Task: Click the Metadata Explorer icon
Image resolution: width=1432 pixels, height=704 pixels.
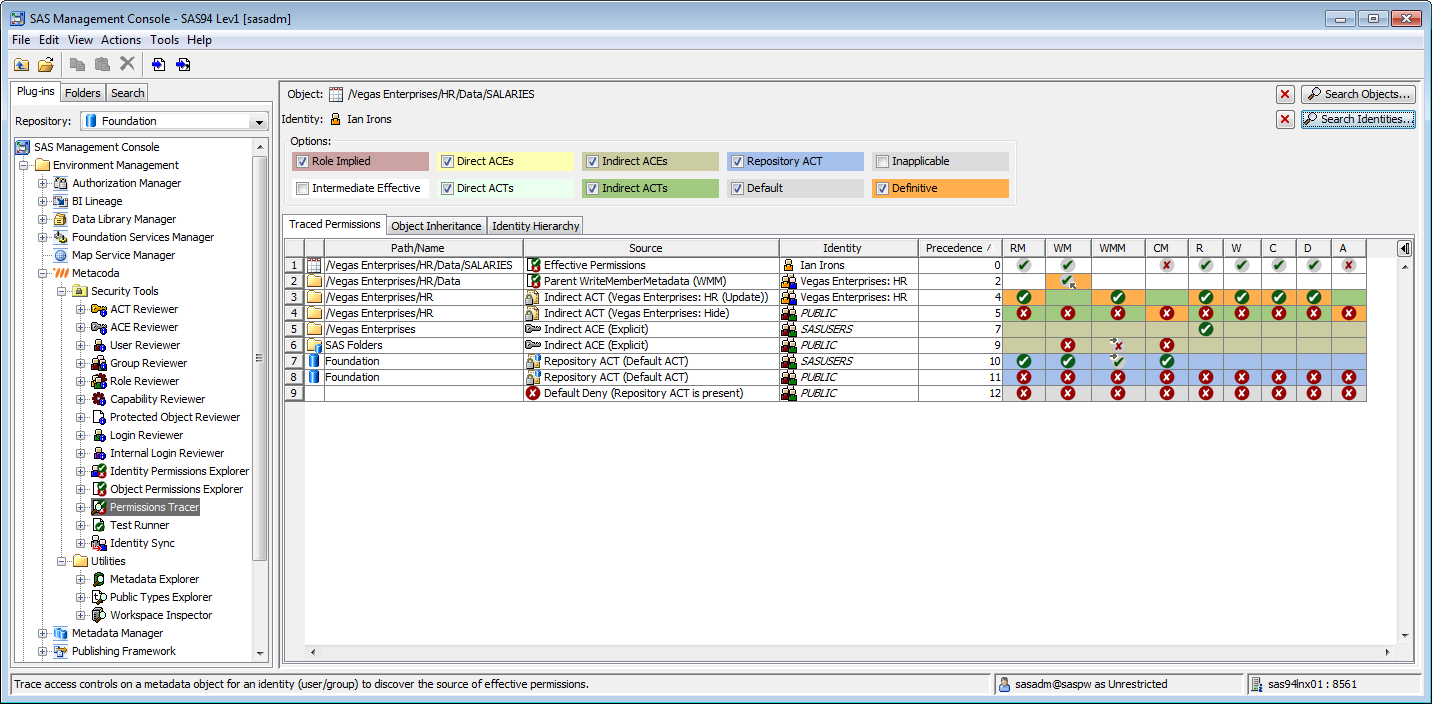Action: pyautogui.click(x=99, y=579)
